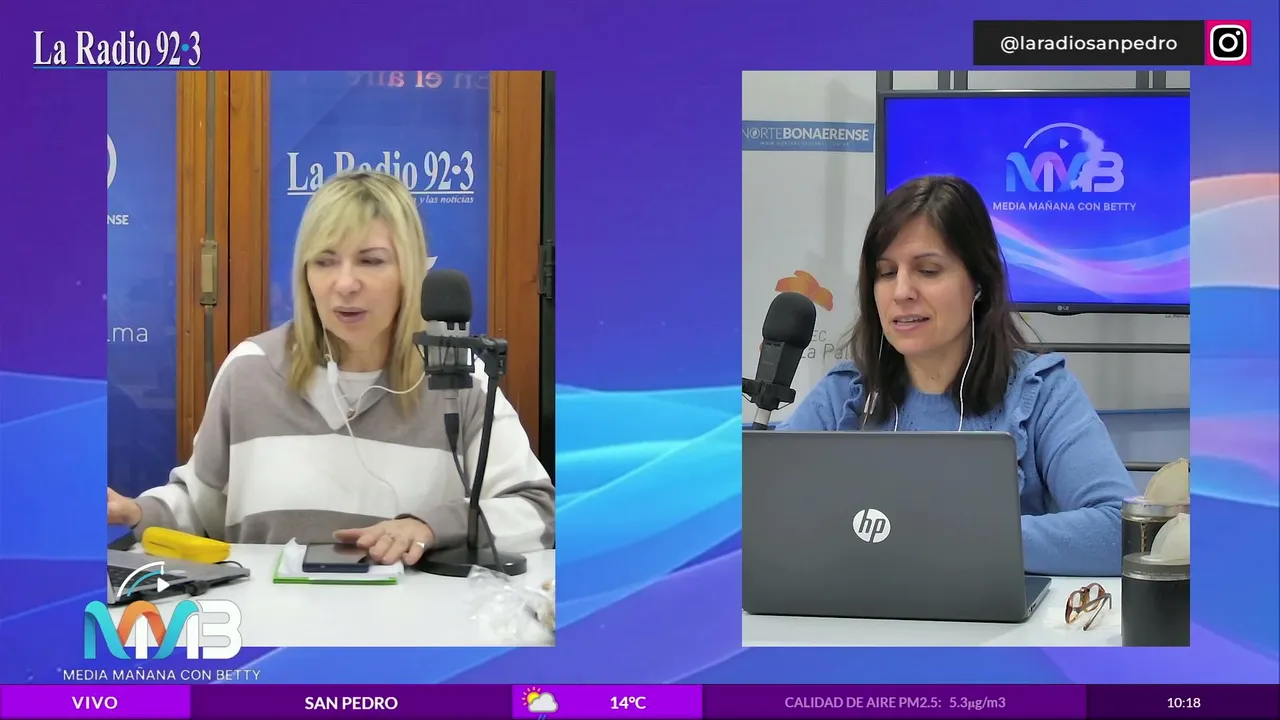Click the La Radio 92.3 logo in the top corner
Image resolution: width=1280 pixels, height=720 pixels.
(117, 49)
